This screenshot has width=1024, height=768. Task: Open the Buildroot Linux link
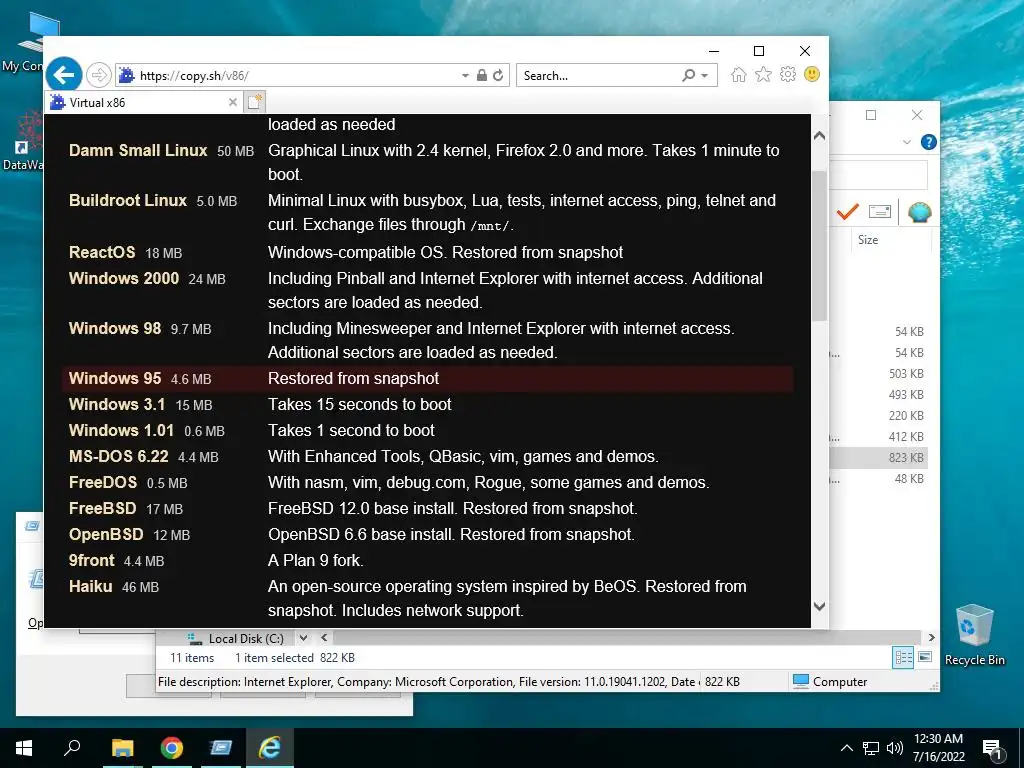128,200
